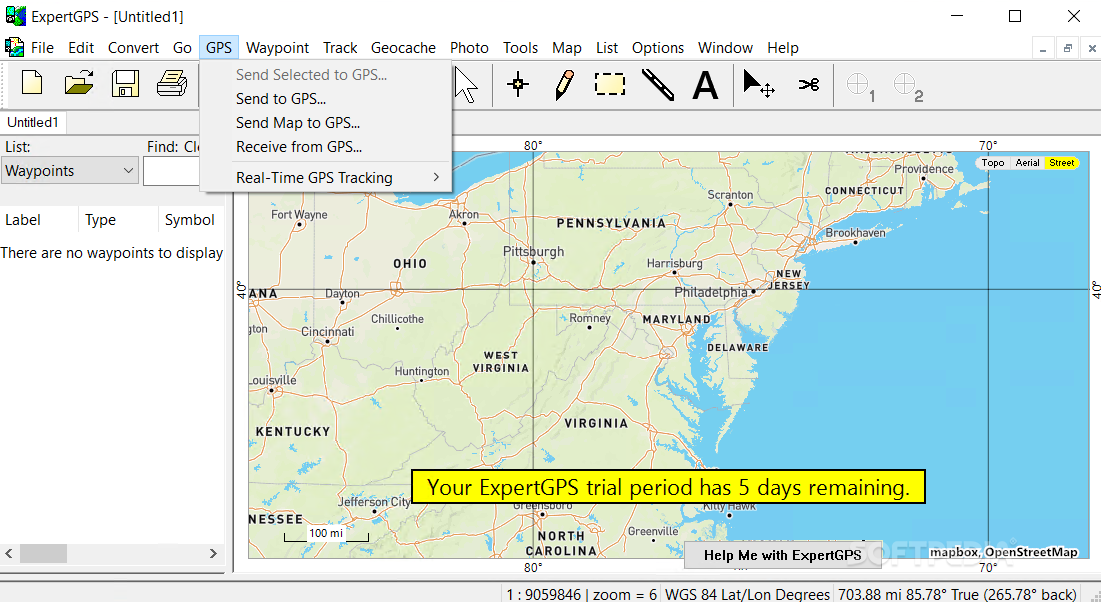Open the Photo menu

[x=469, y=48]
